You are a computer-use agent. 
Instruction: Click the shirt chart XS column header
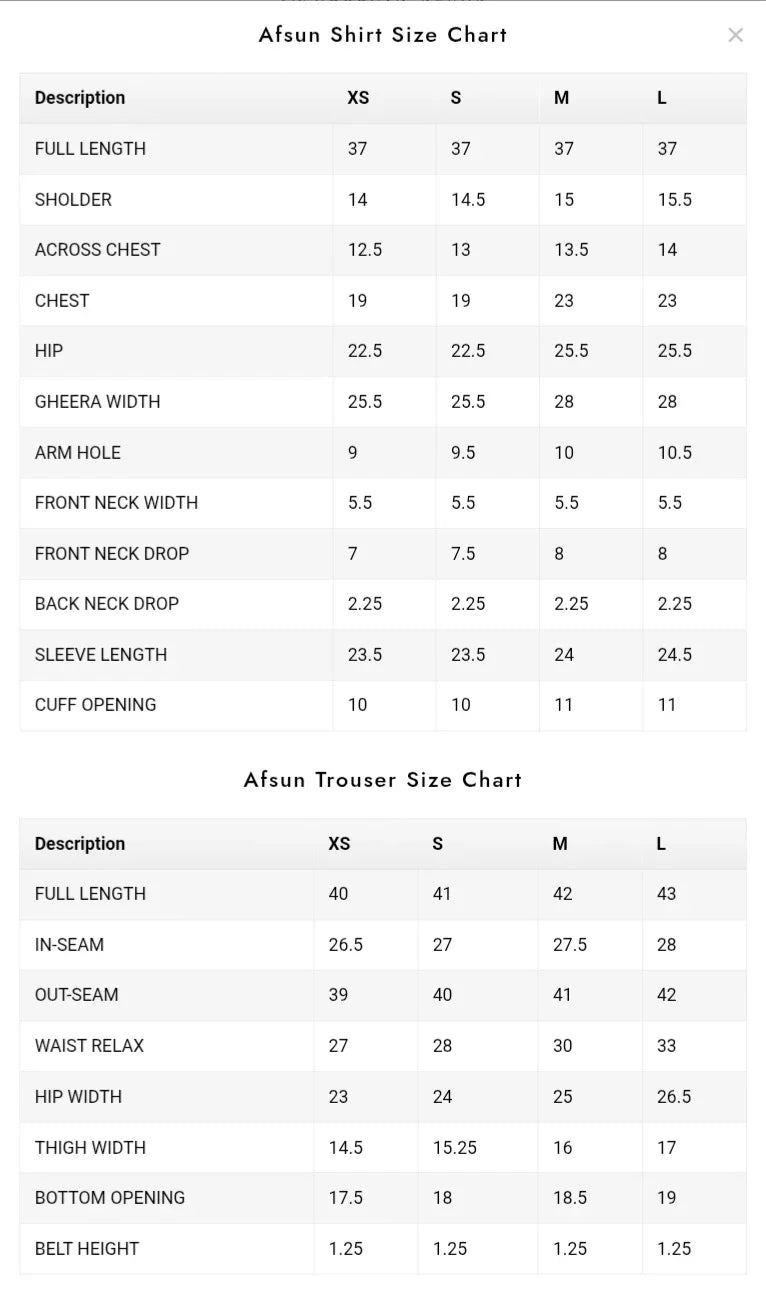tap(358, 98)
